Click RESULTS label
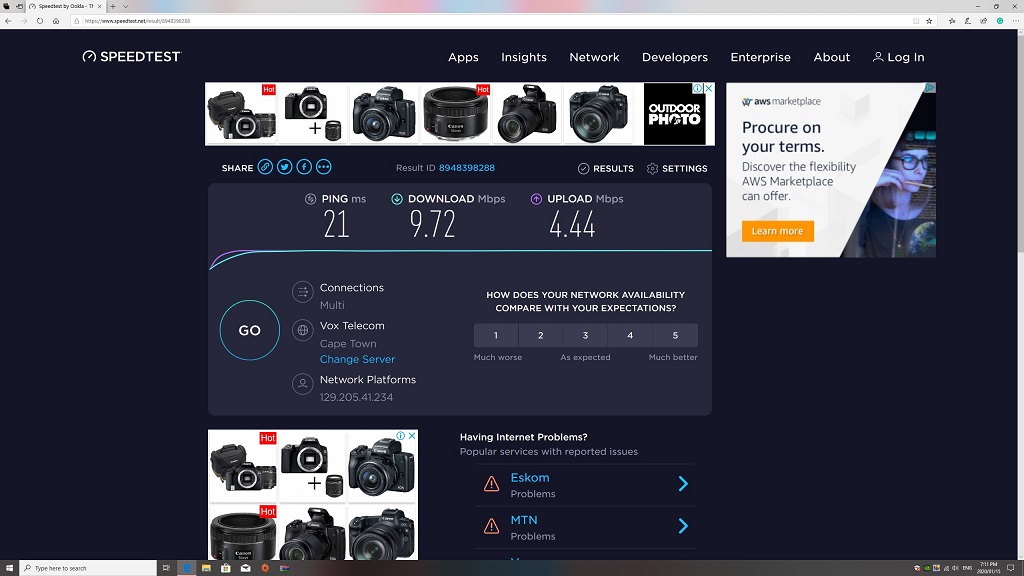Viewport: 1024px width, 576px height. 613,168
